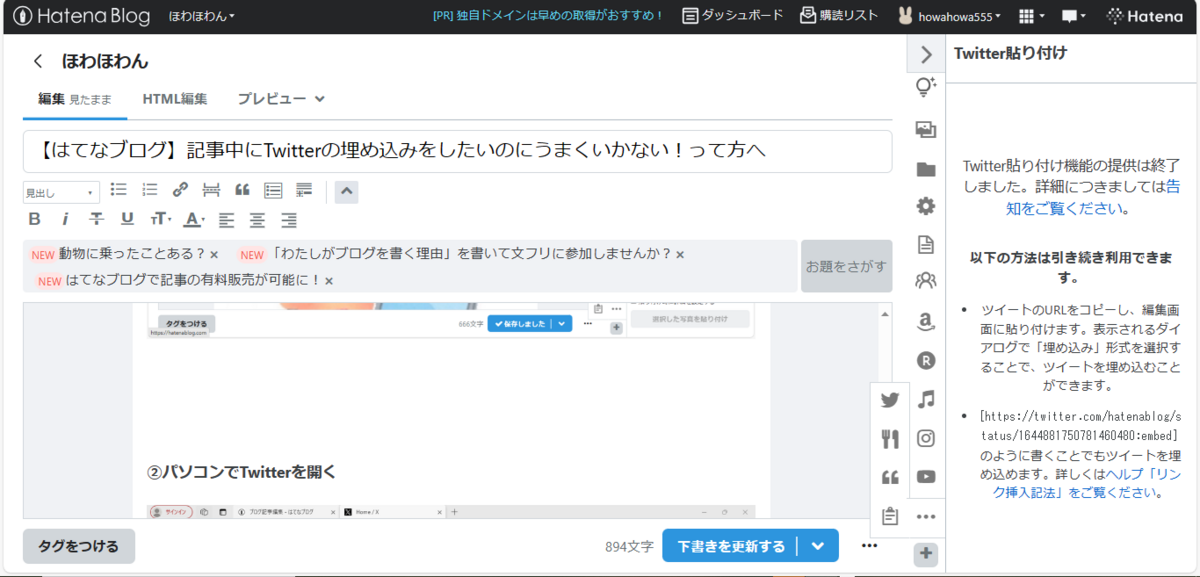Align text right
This screenshot has height=577, width=1200.
289,220
